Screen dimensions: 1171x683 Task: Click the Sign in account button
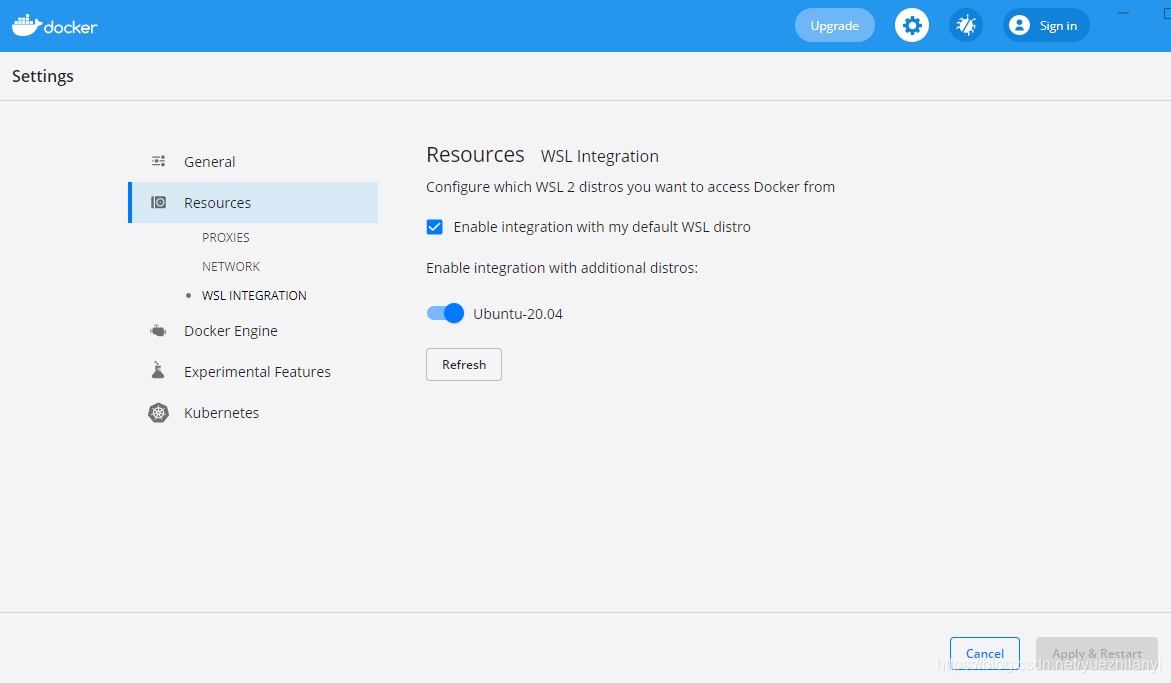point(1045,25)
